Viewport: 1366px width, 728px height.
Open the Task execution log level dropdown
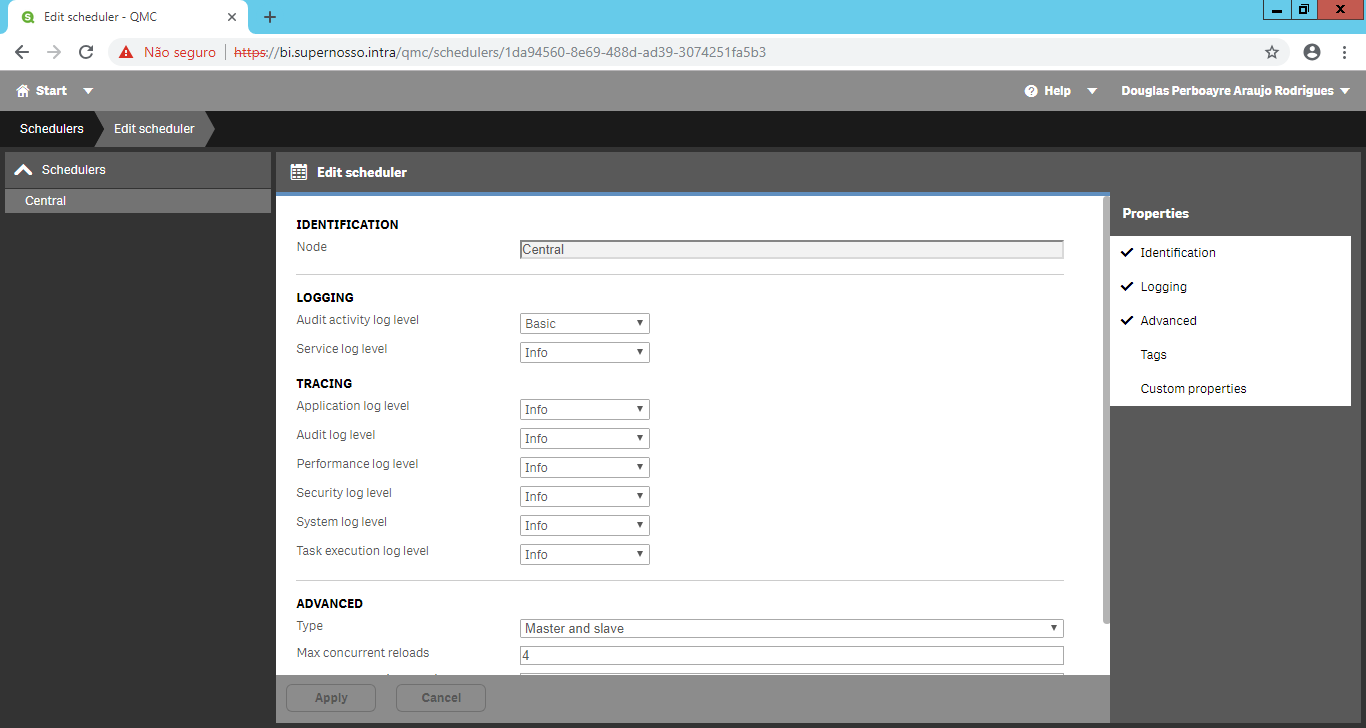[x=585, y=555]
